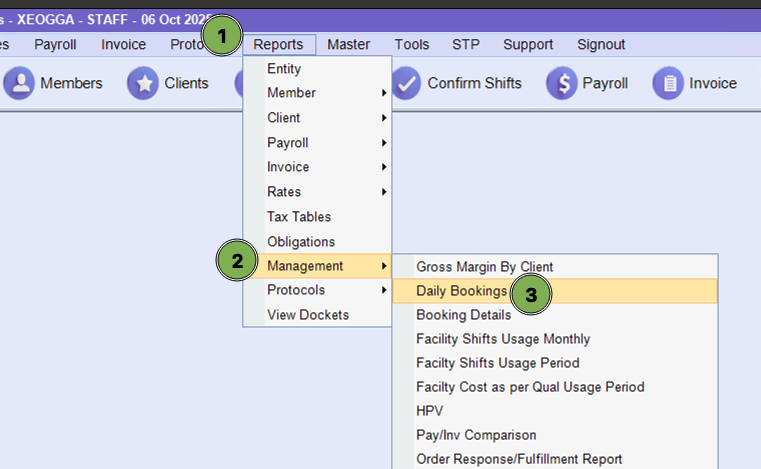The image size is (761, 469).
Task: Select Tax Tables from Reports menu
Action: pyautogui.click(x=299, y=217)
